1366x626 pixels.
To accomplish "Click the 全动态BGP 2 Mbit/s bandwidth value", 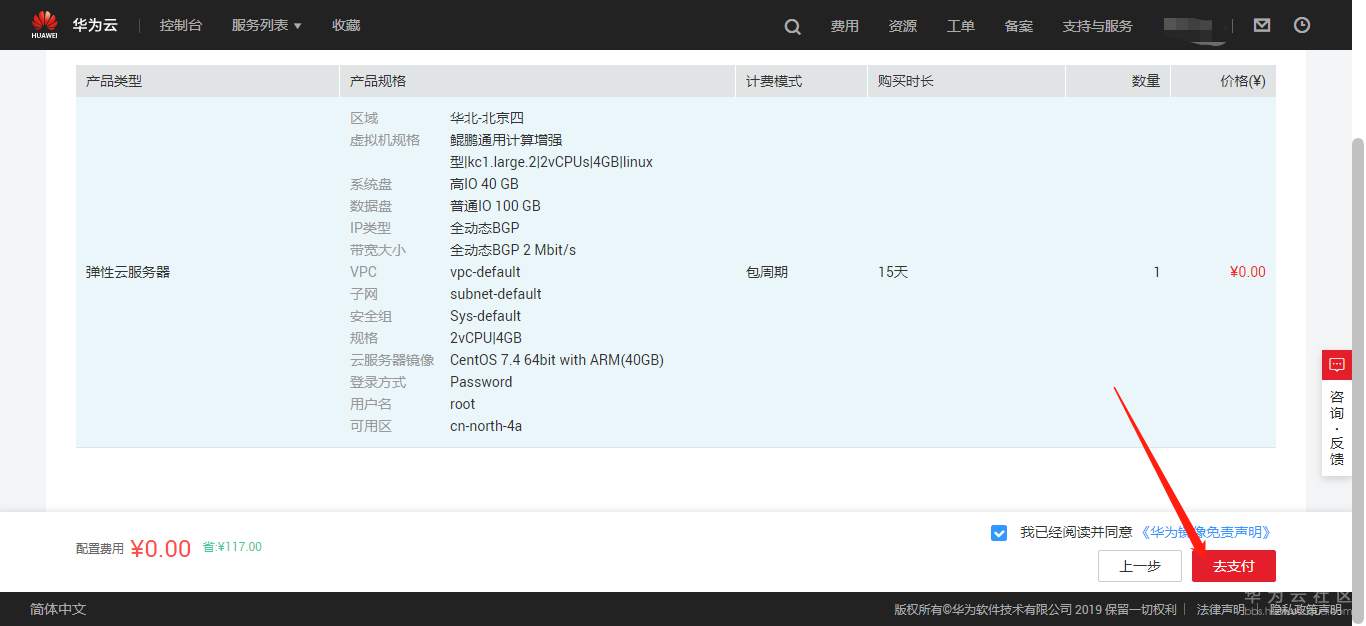I will [513, 250].
